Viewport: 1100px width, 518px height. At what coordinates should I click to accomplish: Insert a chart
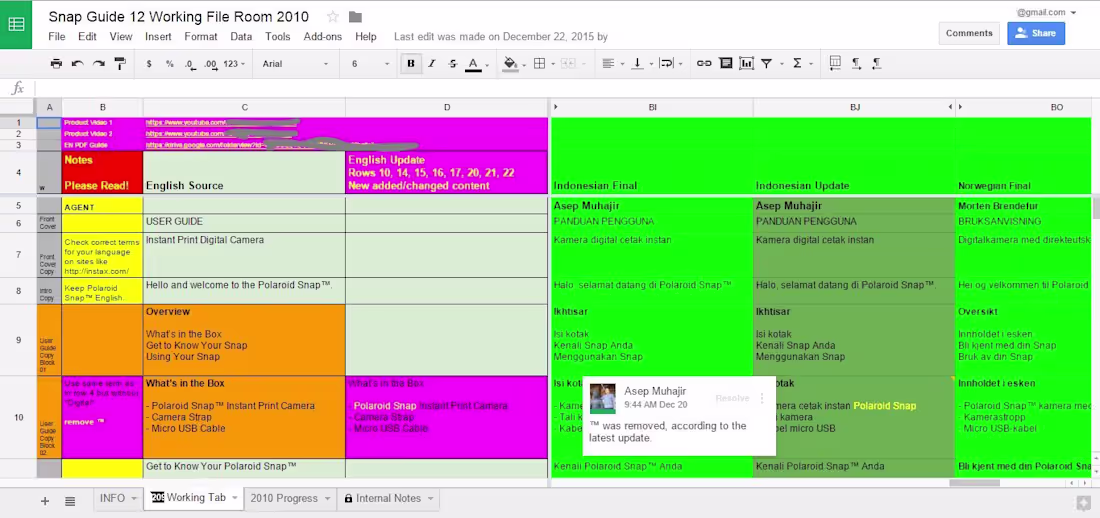[x=746, y=64]
